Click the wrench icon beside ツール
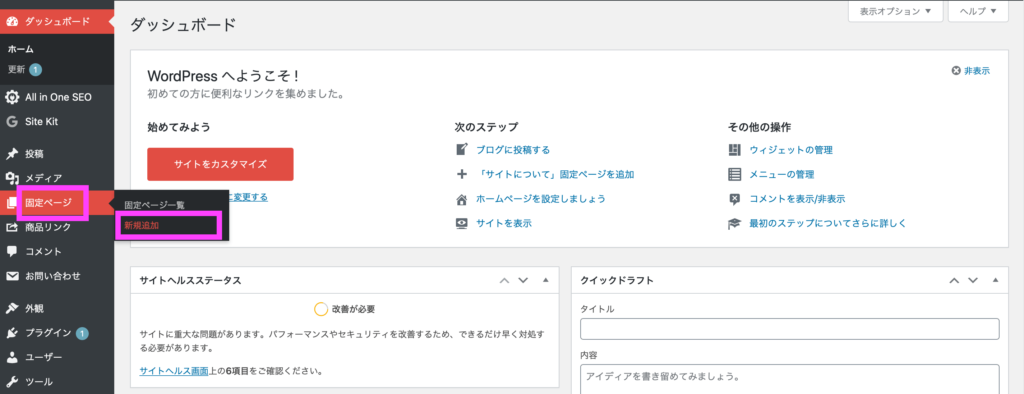This screenshot has height=394, width=1024. (12, 382)
